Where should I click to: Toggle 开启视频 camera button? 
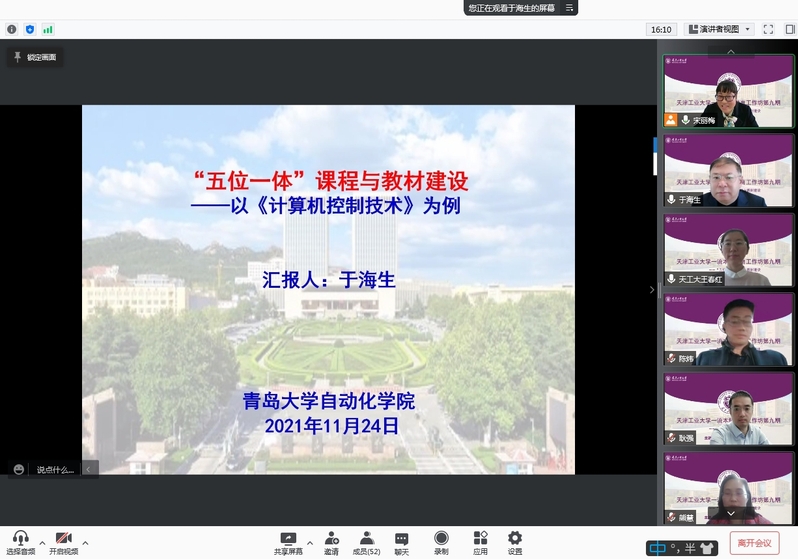click(x=63, y=542)
